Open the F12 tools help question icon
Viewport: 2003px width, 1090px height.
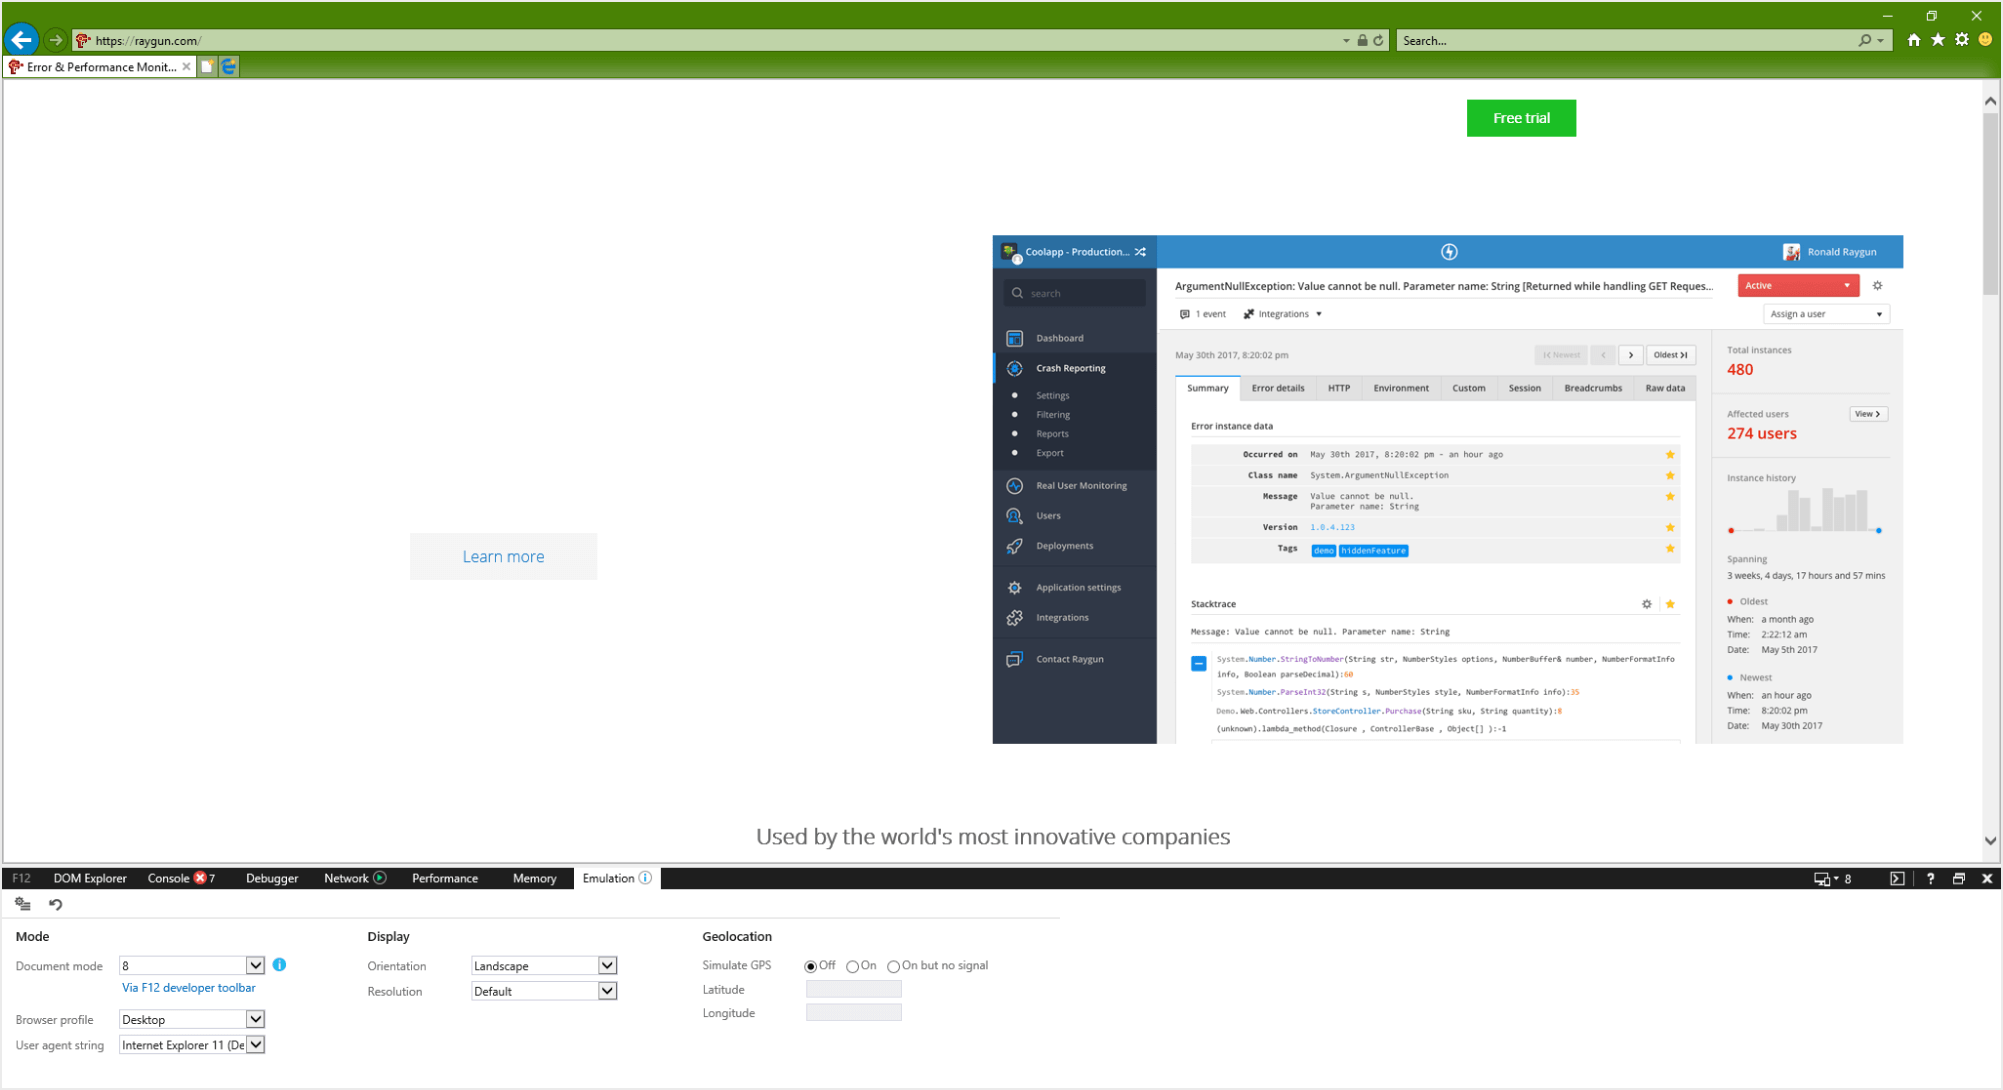pos(1930,878)
